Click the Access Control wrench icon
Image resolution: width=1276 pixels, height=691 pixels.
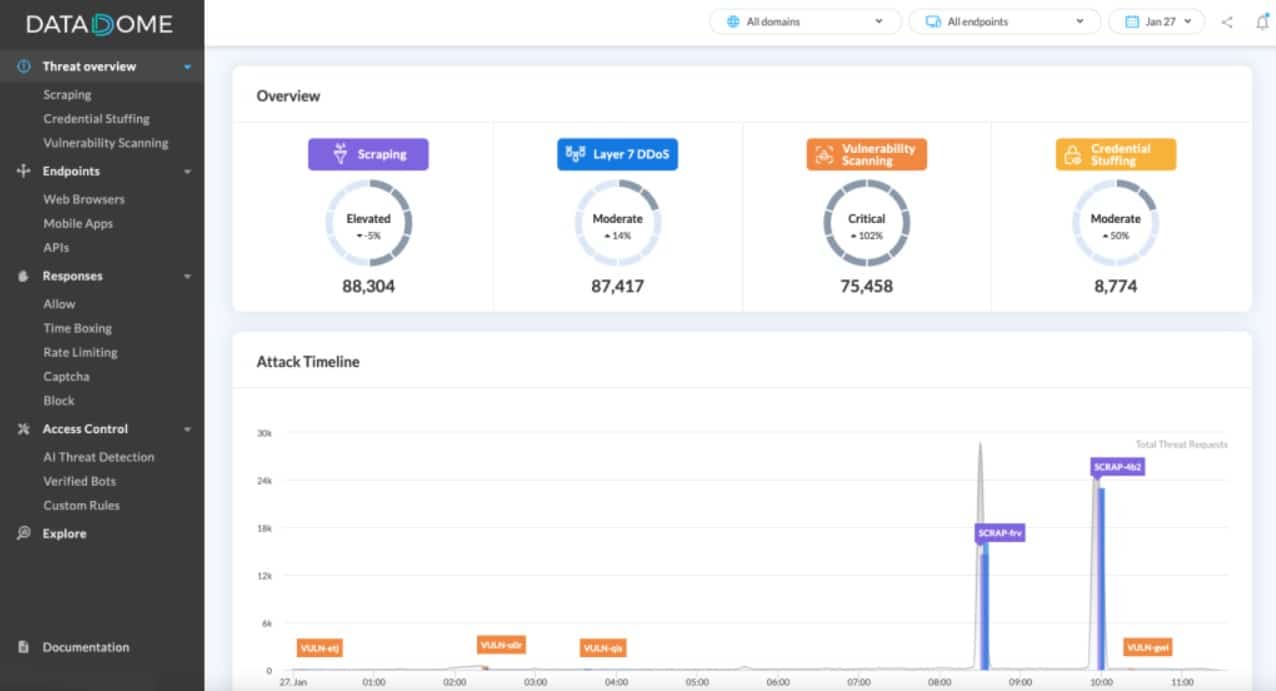[x=21, y=429]
